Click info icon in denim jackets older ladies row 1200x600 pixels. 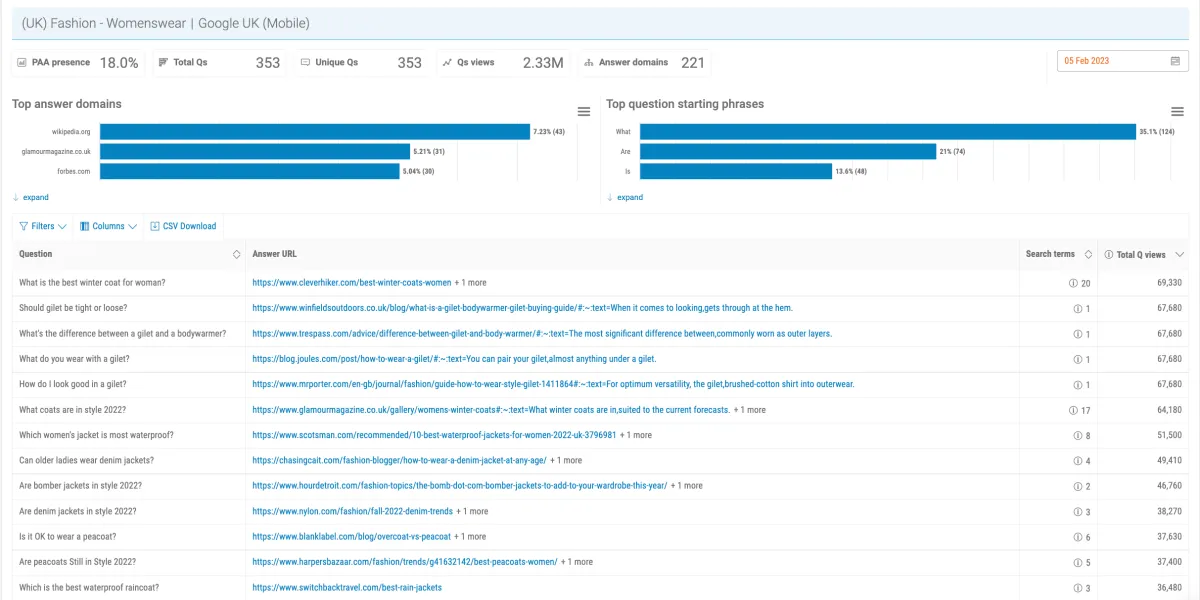pyautogui.click(x=1078, y=461)
